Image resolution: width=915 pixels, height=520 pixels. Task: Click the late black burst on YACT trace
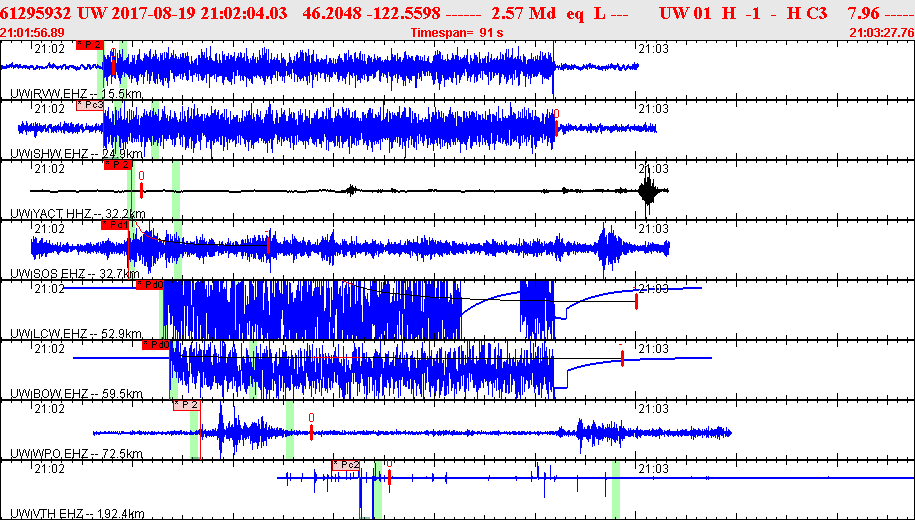(648, 191)
